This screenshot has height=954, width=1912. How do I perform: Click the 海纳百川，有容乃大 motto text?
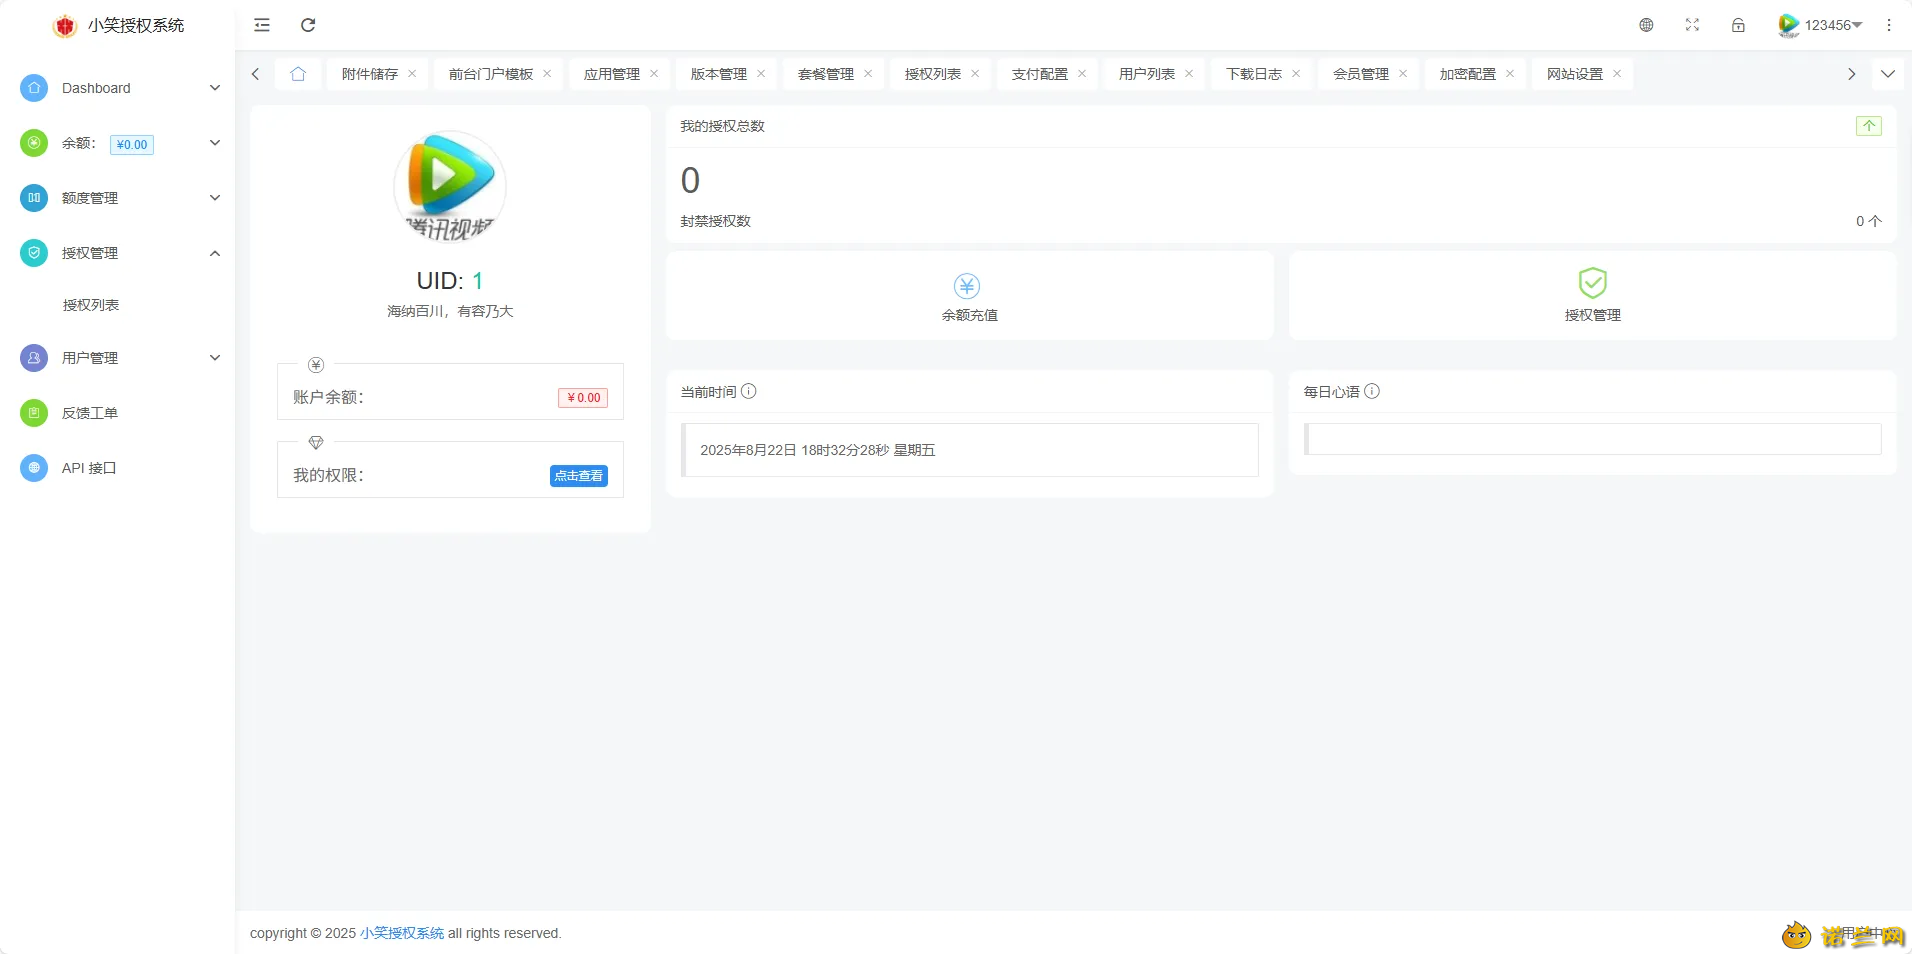click(450, 311)
